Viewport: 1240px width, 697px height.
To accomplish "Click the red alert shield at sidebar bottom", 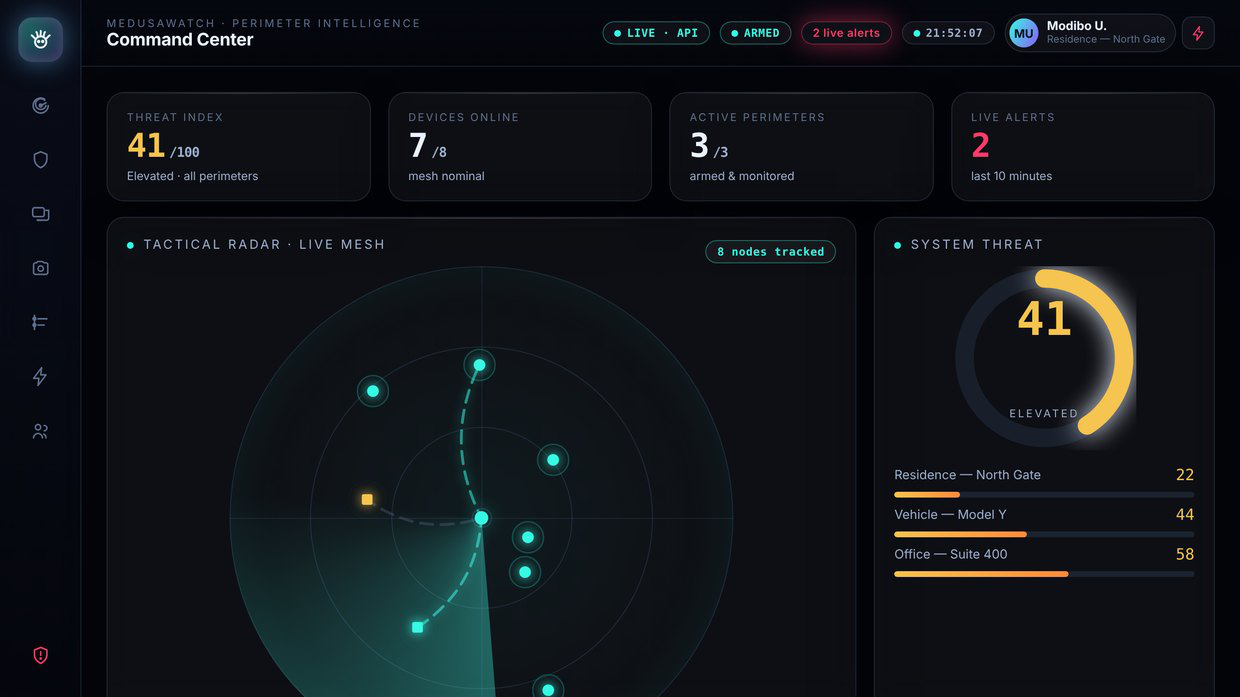I will pos(40,656).
